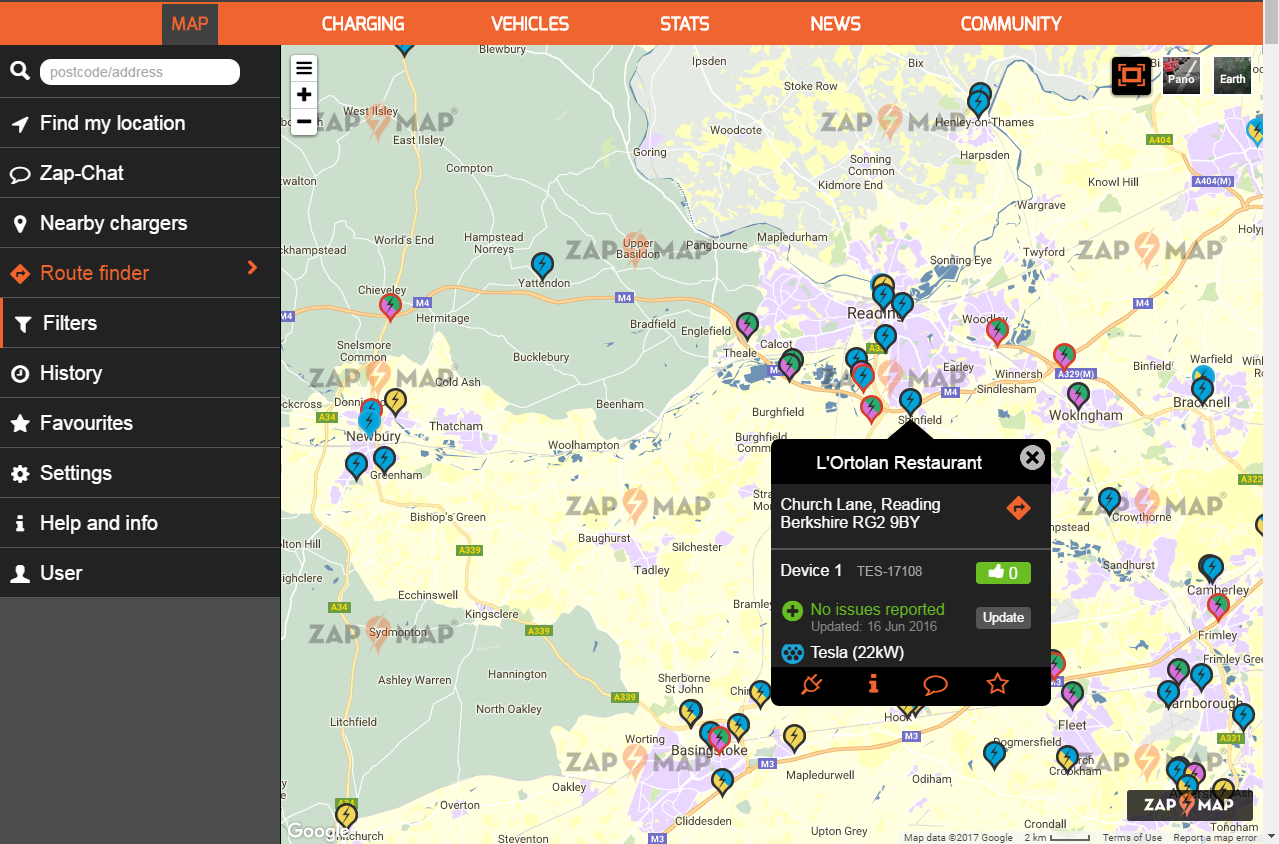The width and height of the screenshot is (1279, 844).
Task: Get directions to L'Ortolan Restaurant
Action: (x=1018, y=508)
